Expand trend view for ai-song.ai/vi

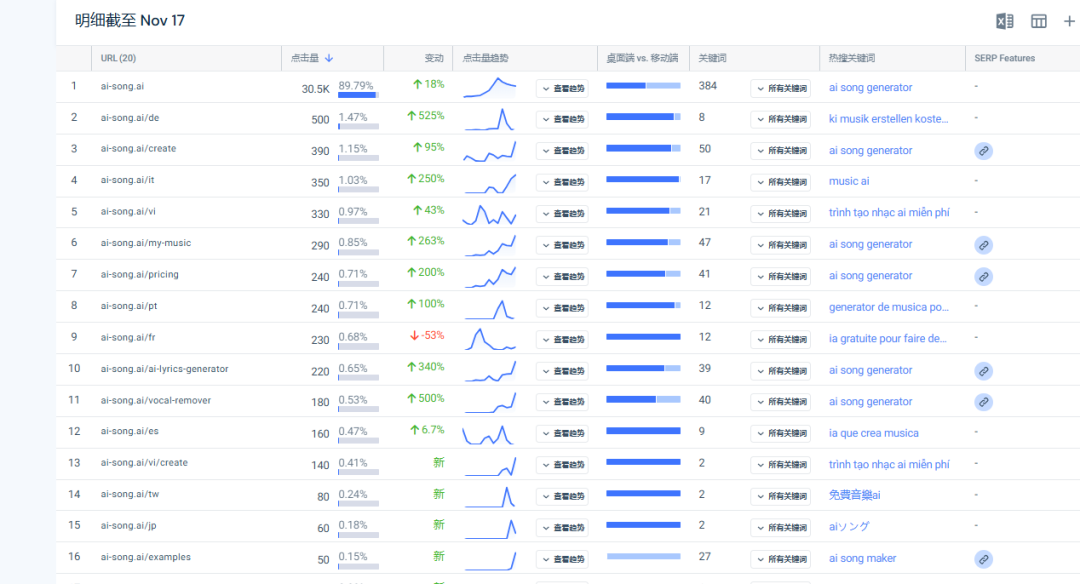[562, 213]
